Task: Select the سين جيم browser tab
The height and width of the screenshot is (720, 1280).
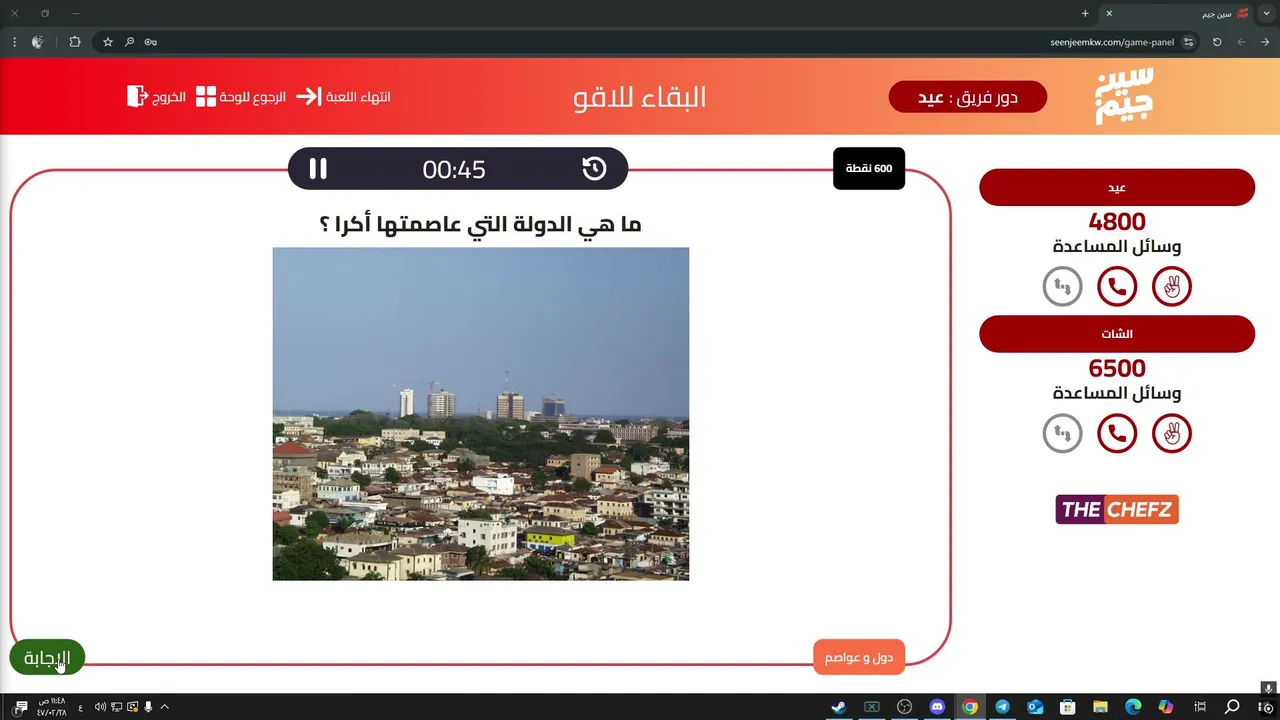Action: (1177, 13)
